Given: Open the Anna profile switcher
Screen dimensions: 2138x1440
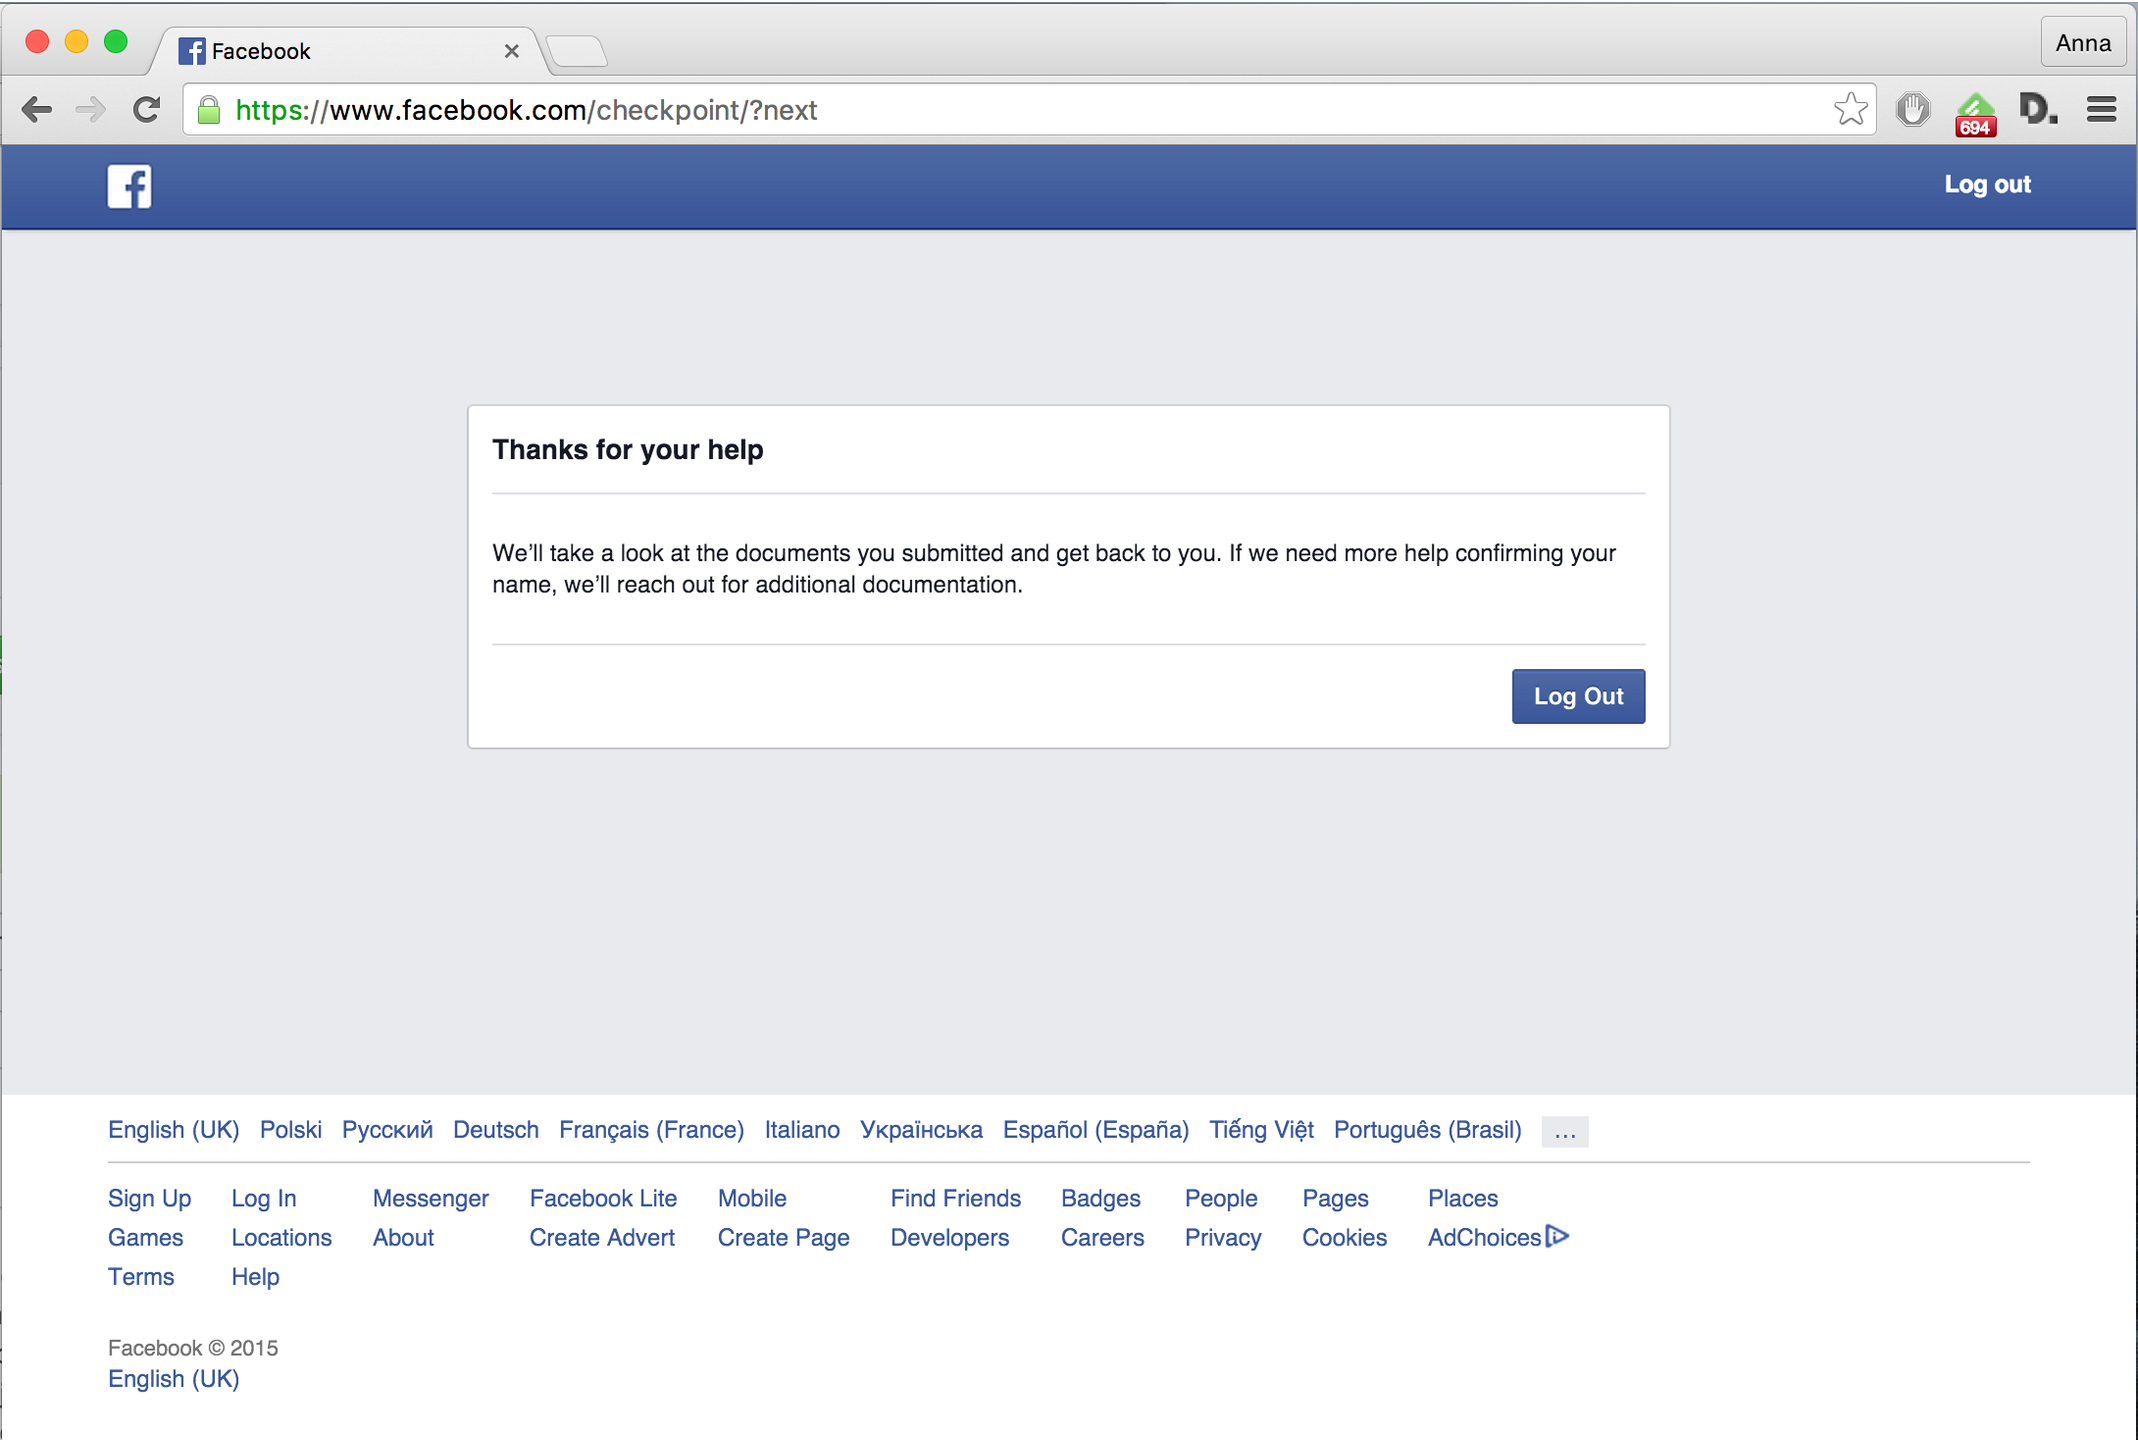Looking at the screenshot, I should [x=2082, y=43].
